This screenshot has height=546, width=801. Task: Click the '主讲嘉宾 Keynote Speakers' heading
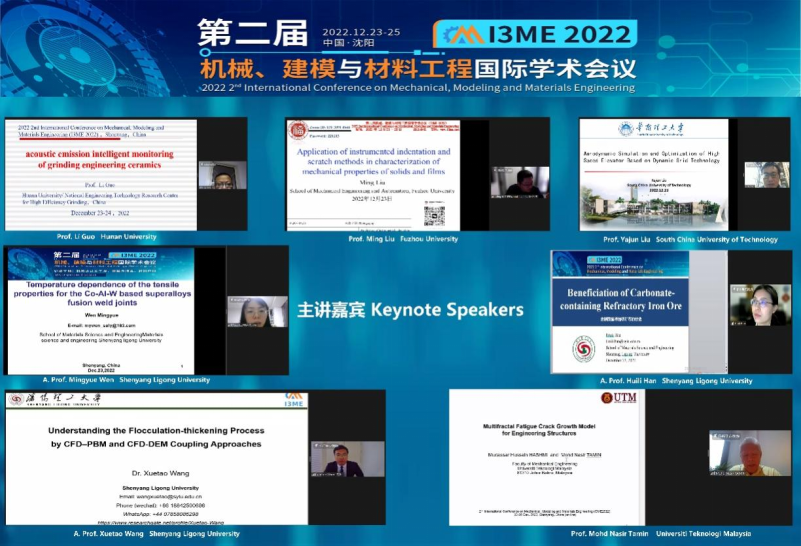(410, 310)
